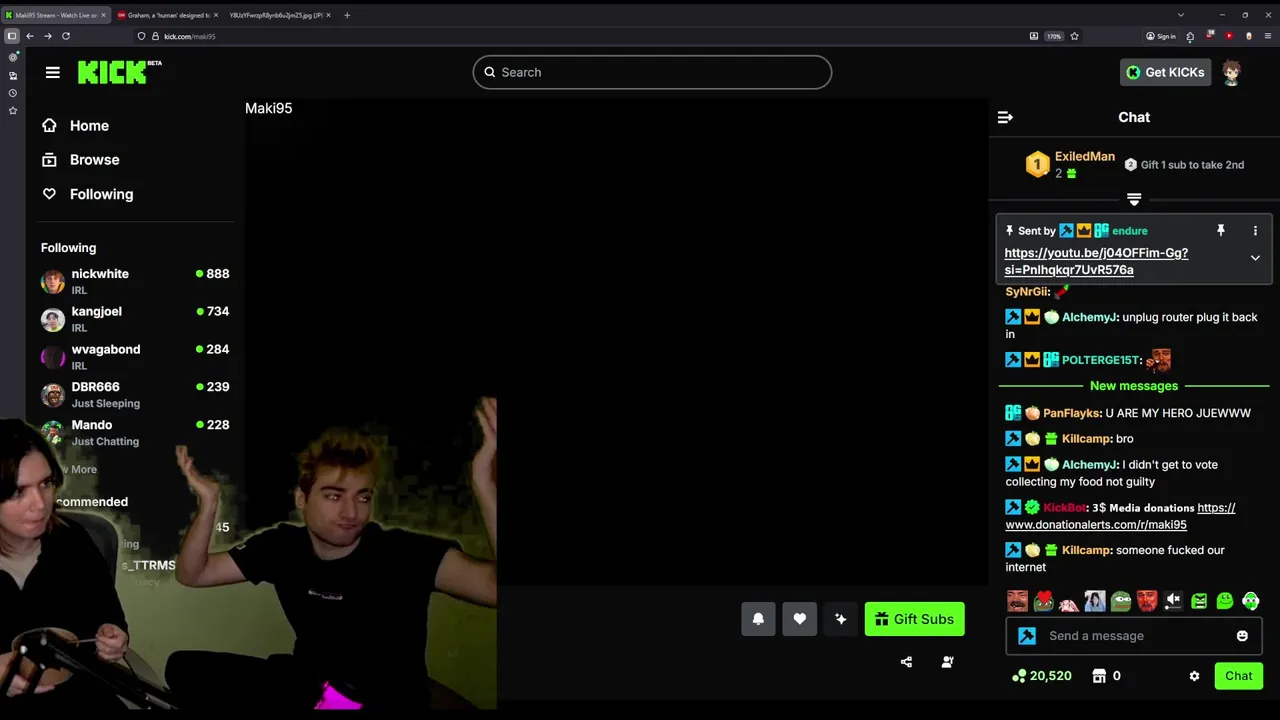The width and height of the screenshot is (1280, 720).
Task: Open the browser application hamburger menu
Action: point(1268,36)
